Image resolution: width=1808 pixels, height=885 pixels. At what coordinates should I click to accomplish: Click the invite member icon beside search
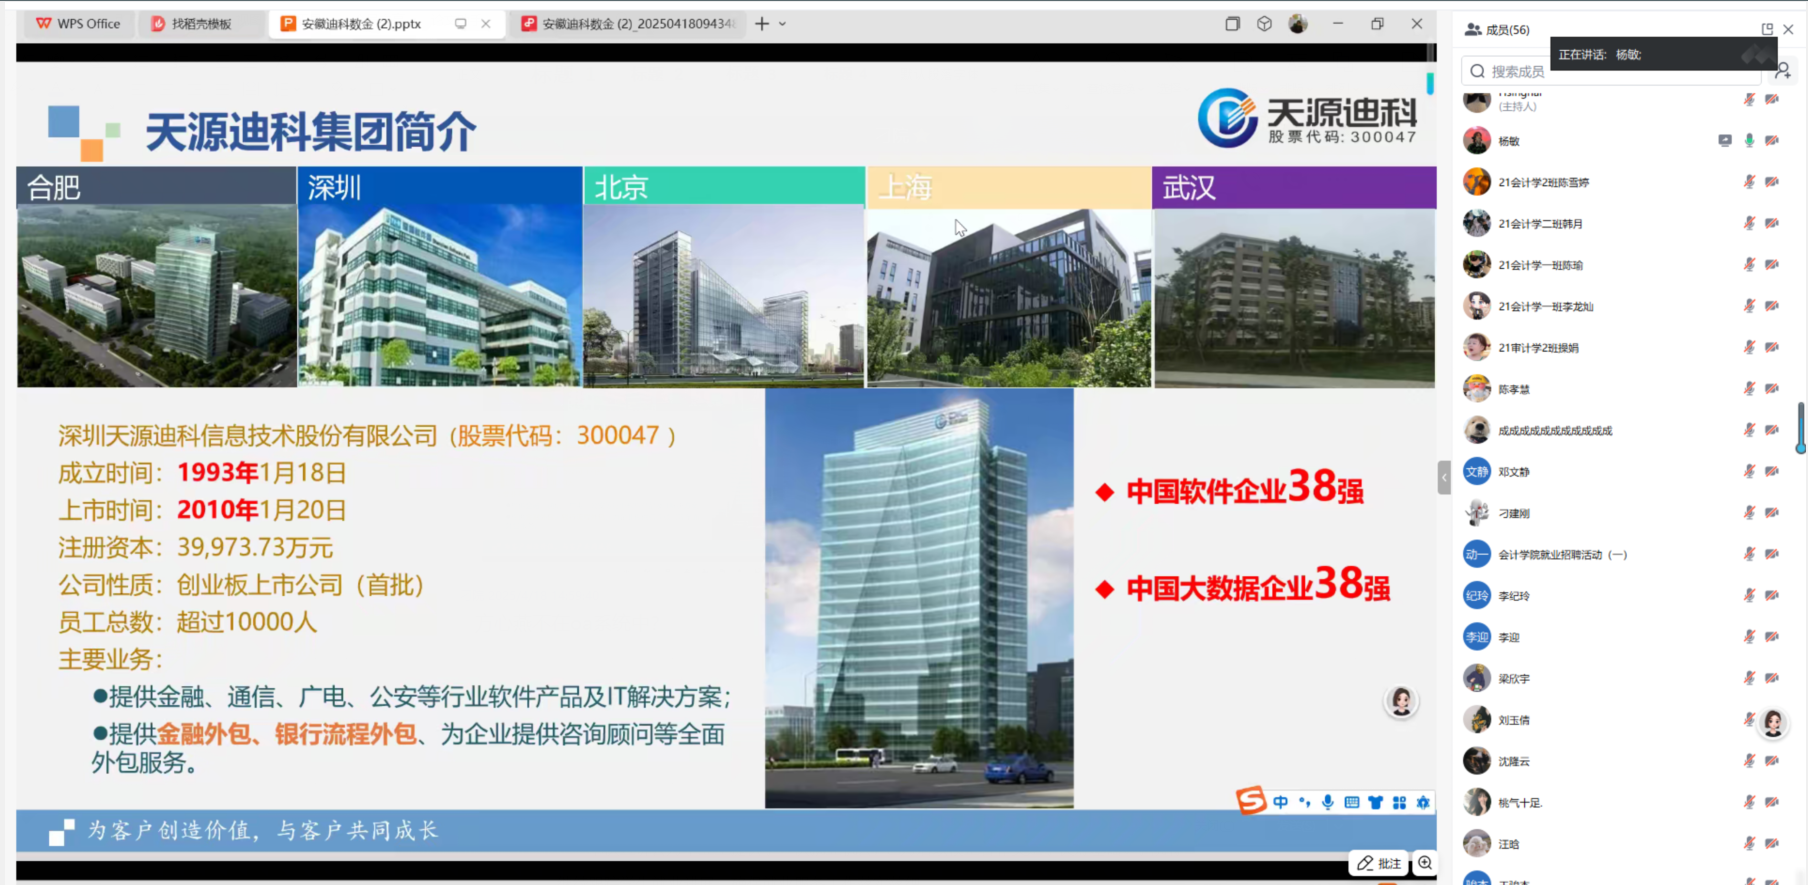coord(1783,71)
